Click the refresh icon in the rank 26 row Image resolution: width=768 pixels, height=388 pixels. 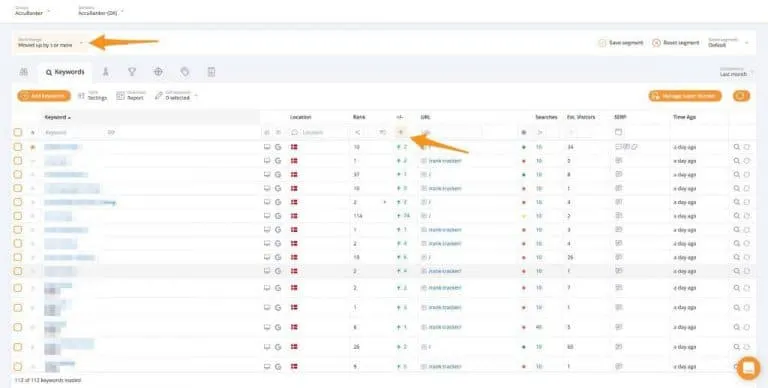(x=746, y=347)
